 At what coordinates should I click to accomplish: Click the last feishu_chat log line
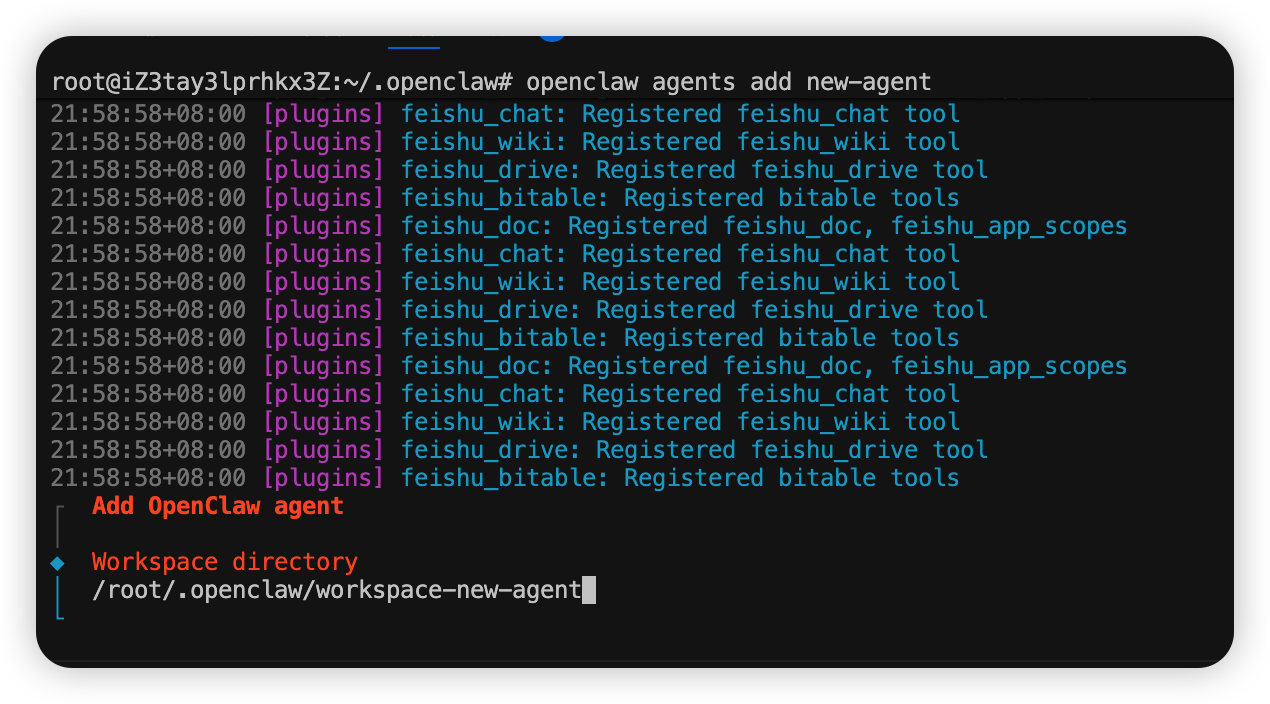point(680,394)
